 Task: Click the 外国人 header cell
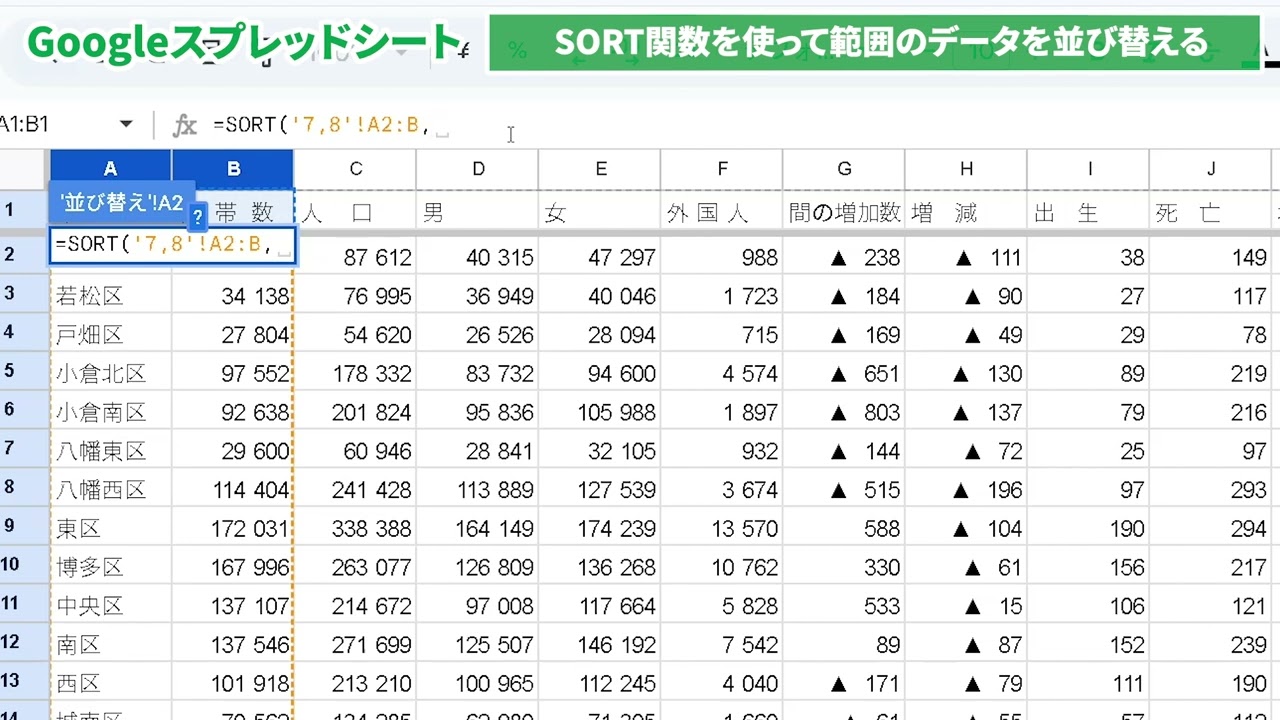coord(722,213)
